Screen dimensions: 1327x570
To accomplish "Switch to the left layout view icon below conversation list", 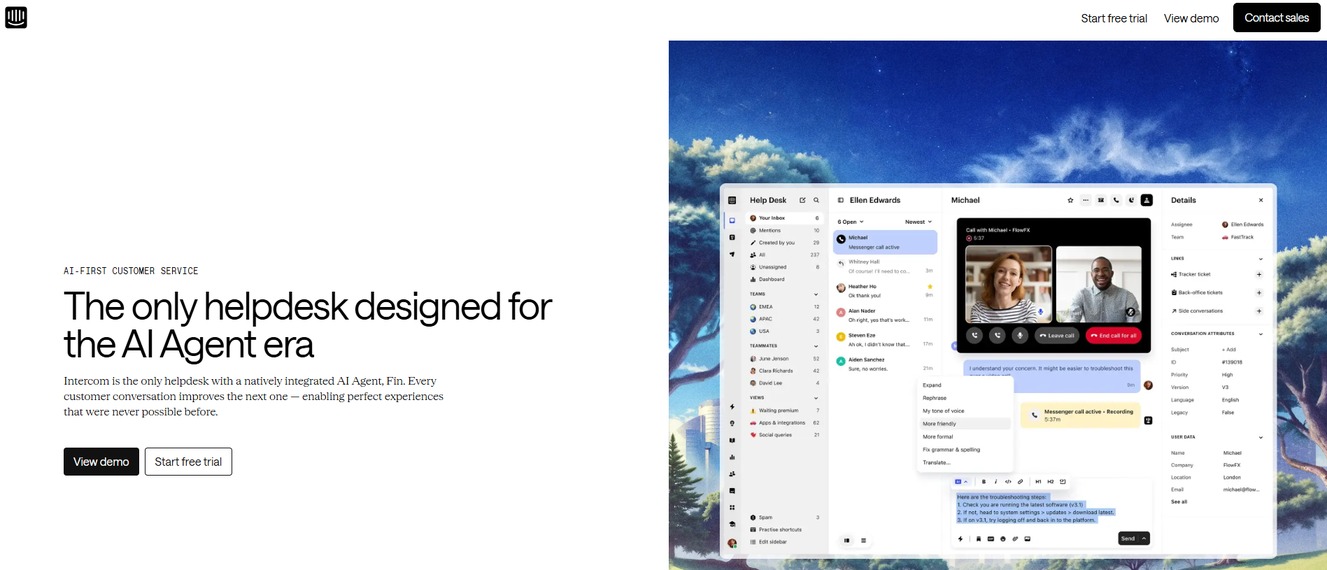I will 847,540.
